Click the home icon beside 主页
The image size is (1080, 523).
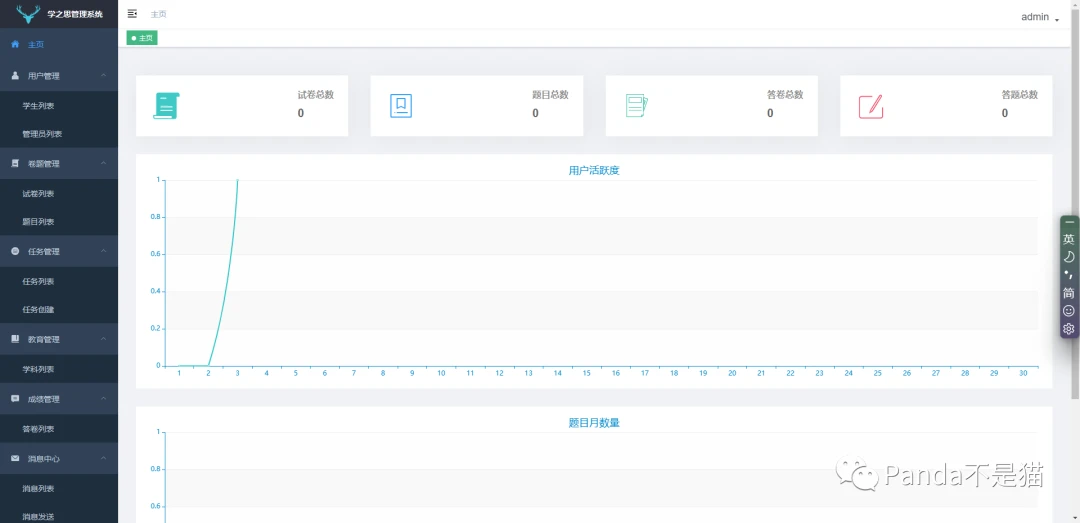15,44
